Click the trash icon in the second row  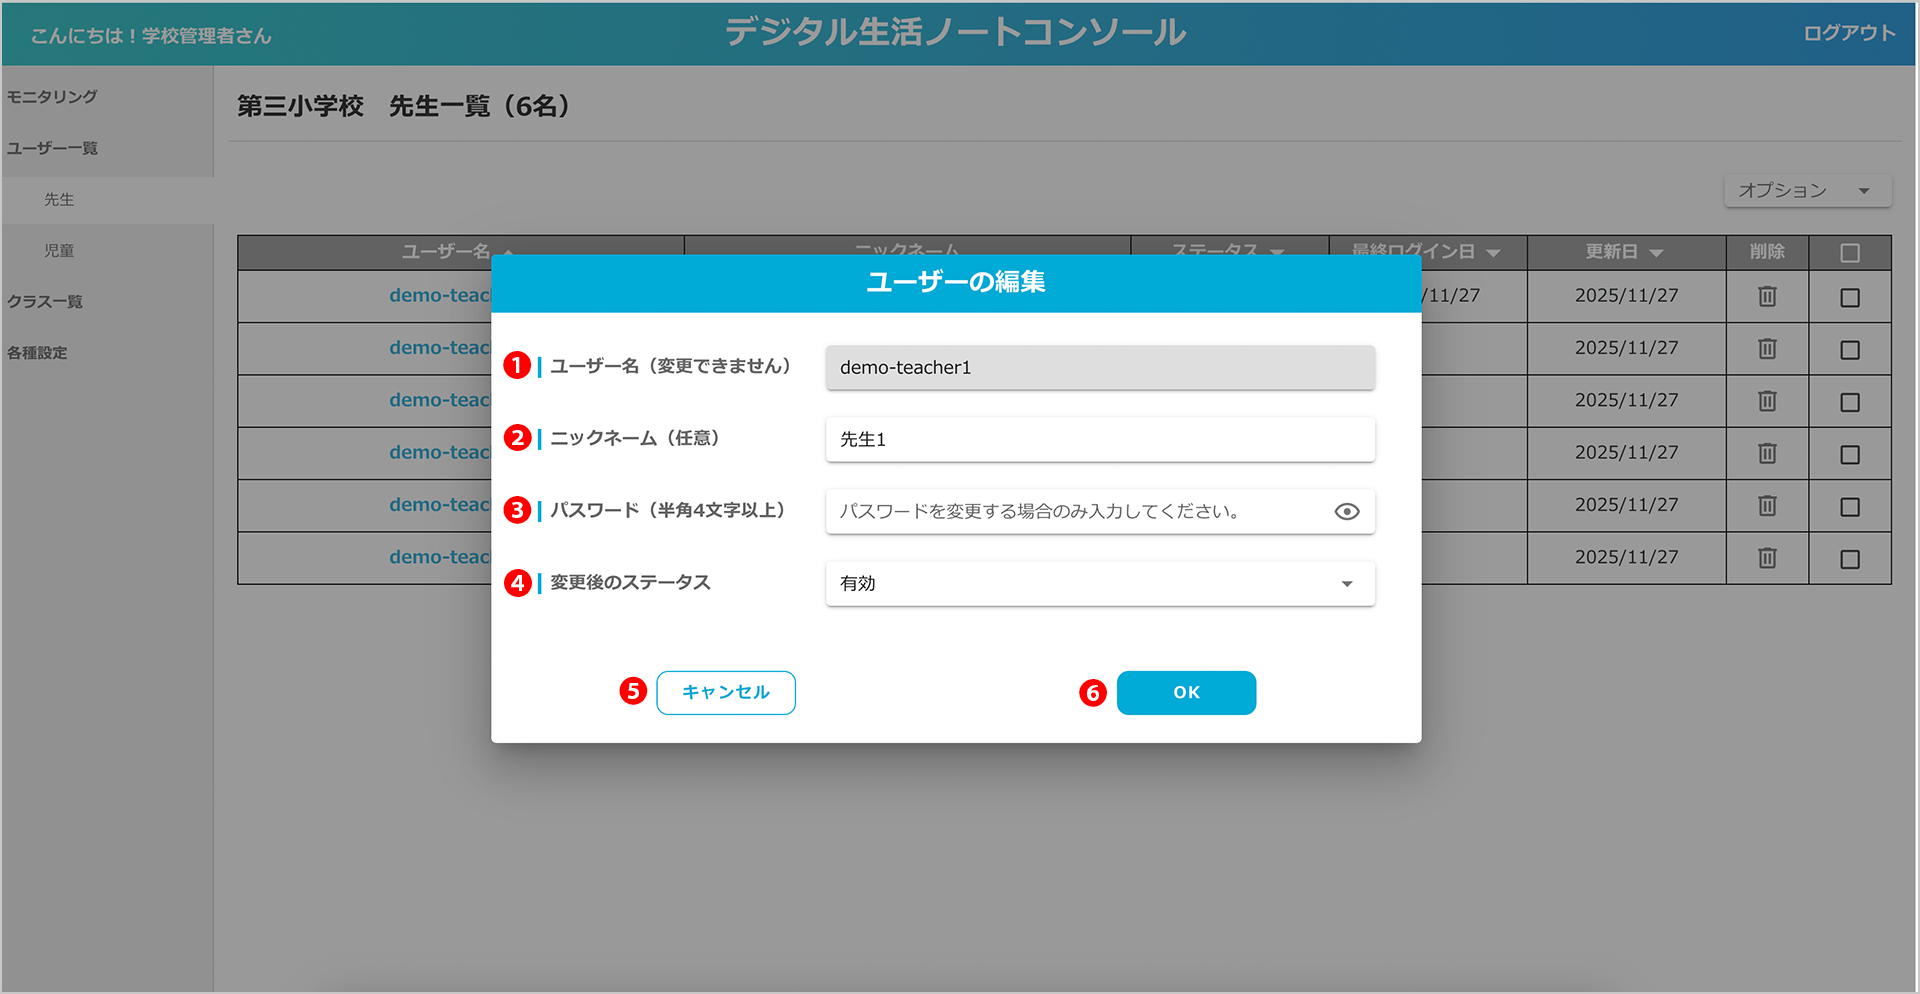(1767, 348)
